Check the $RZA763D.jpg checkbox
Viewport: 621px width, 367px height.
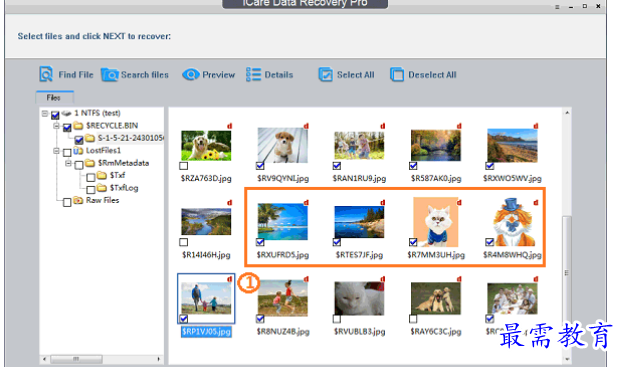pyautogui.click(x=183, y=166)
